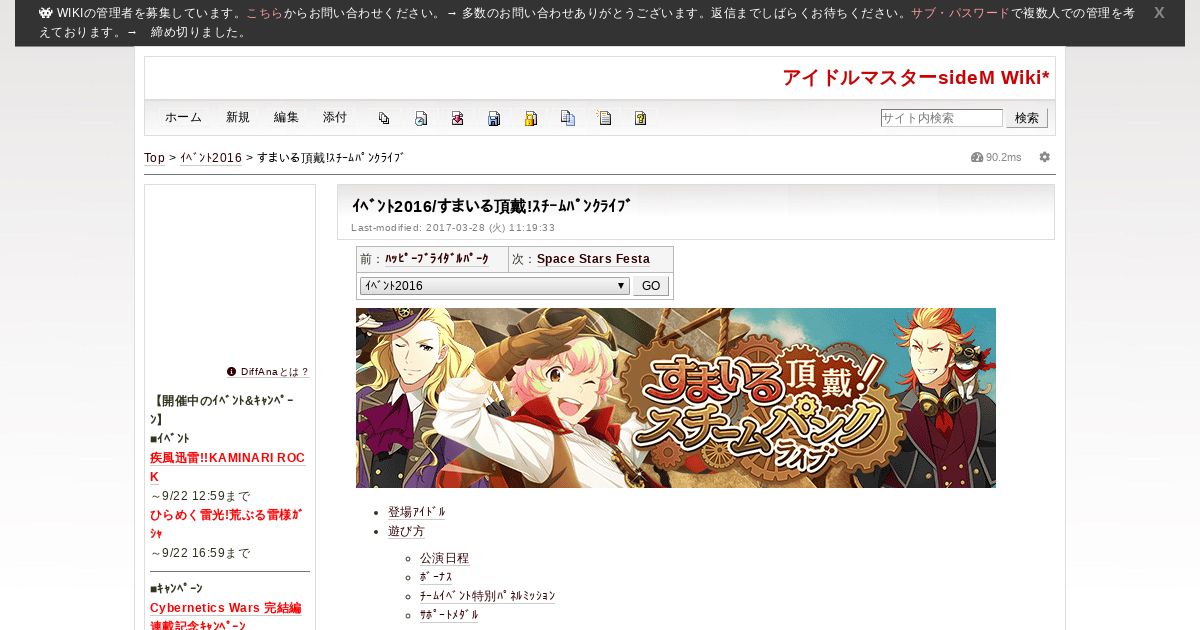Click the space invader icon in notice bar
This screenshot has height=630, width=1200.
(x=46, y=14)
